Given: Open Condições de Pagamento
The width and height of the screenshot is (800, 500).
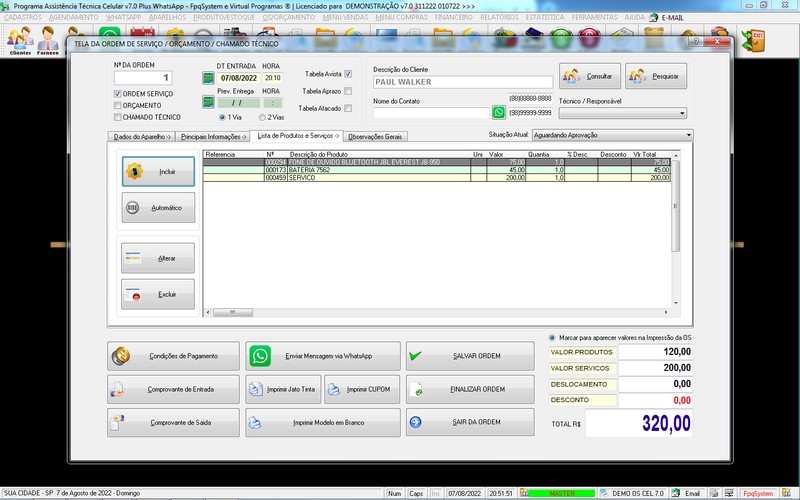Looking at the screenshot, I should pyautogui.click(x=173, y=356).
